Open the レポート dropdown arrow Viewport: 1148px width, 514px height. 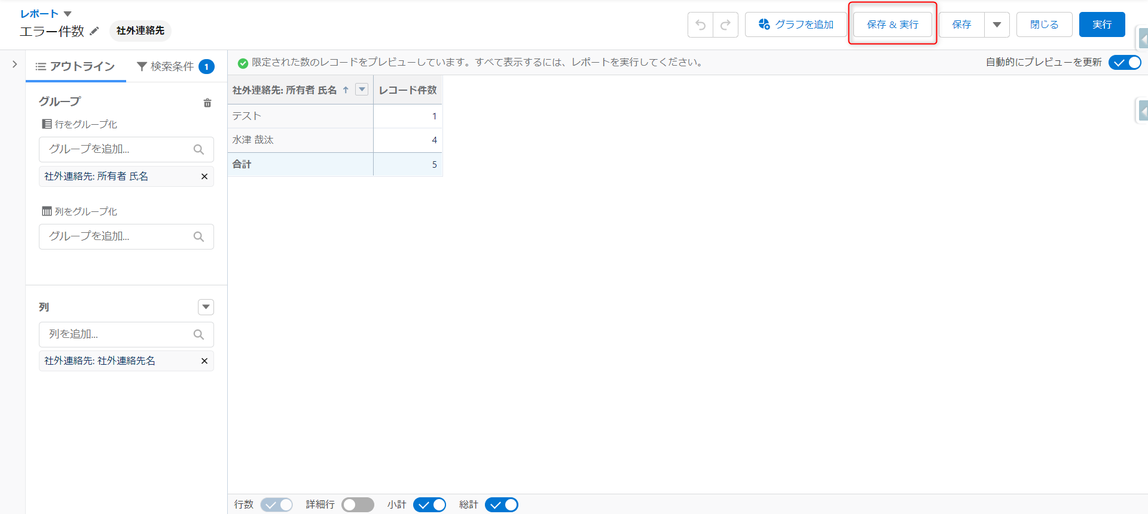pos(68,13)
